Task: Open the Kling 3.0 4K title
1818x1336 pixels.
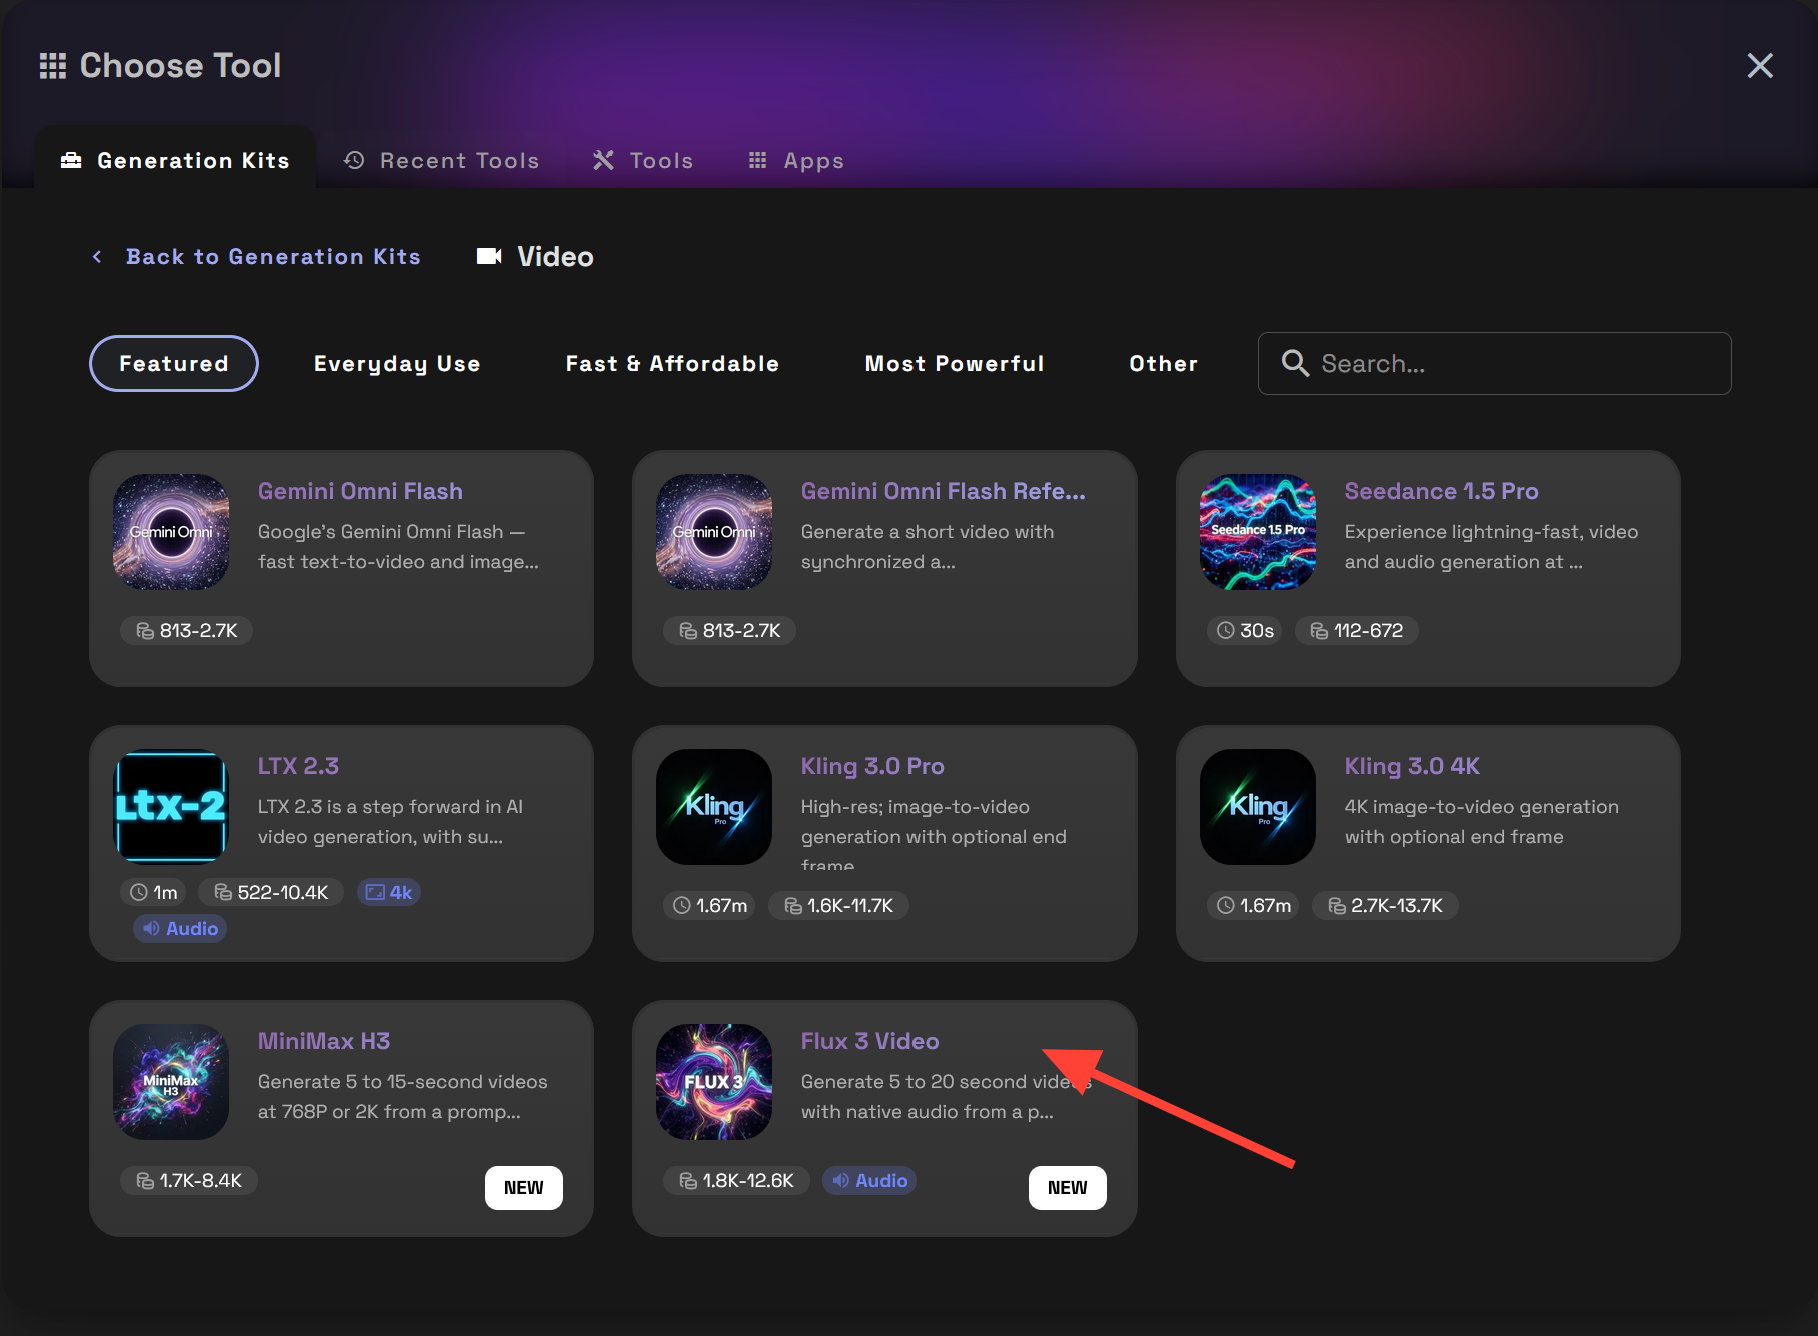Action: pos(1412,766)
